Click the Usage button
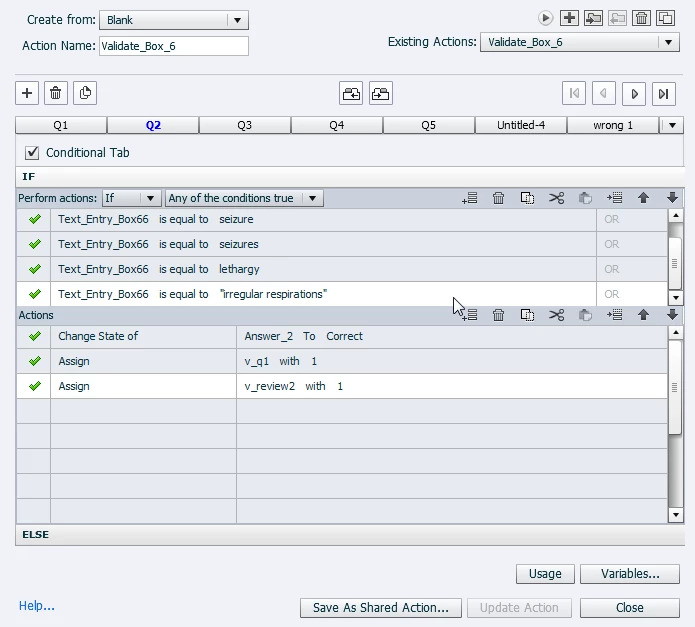The width and height of the screenshot is (695, 627). [545, 574]
